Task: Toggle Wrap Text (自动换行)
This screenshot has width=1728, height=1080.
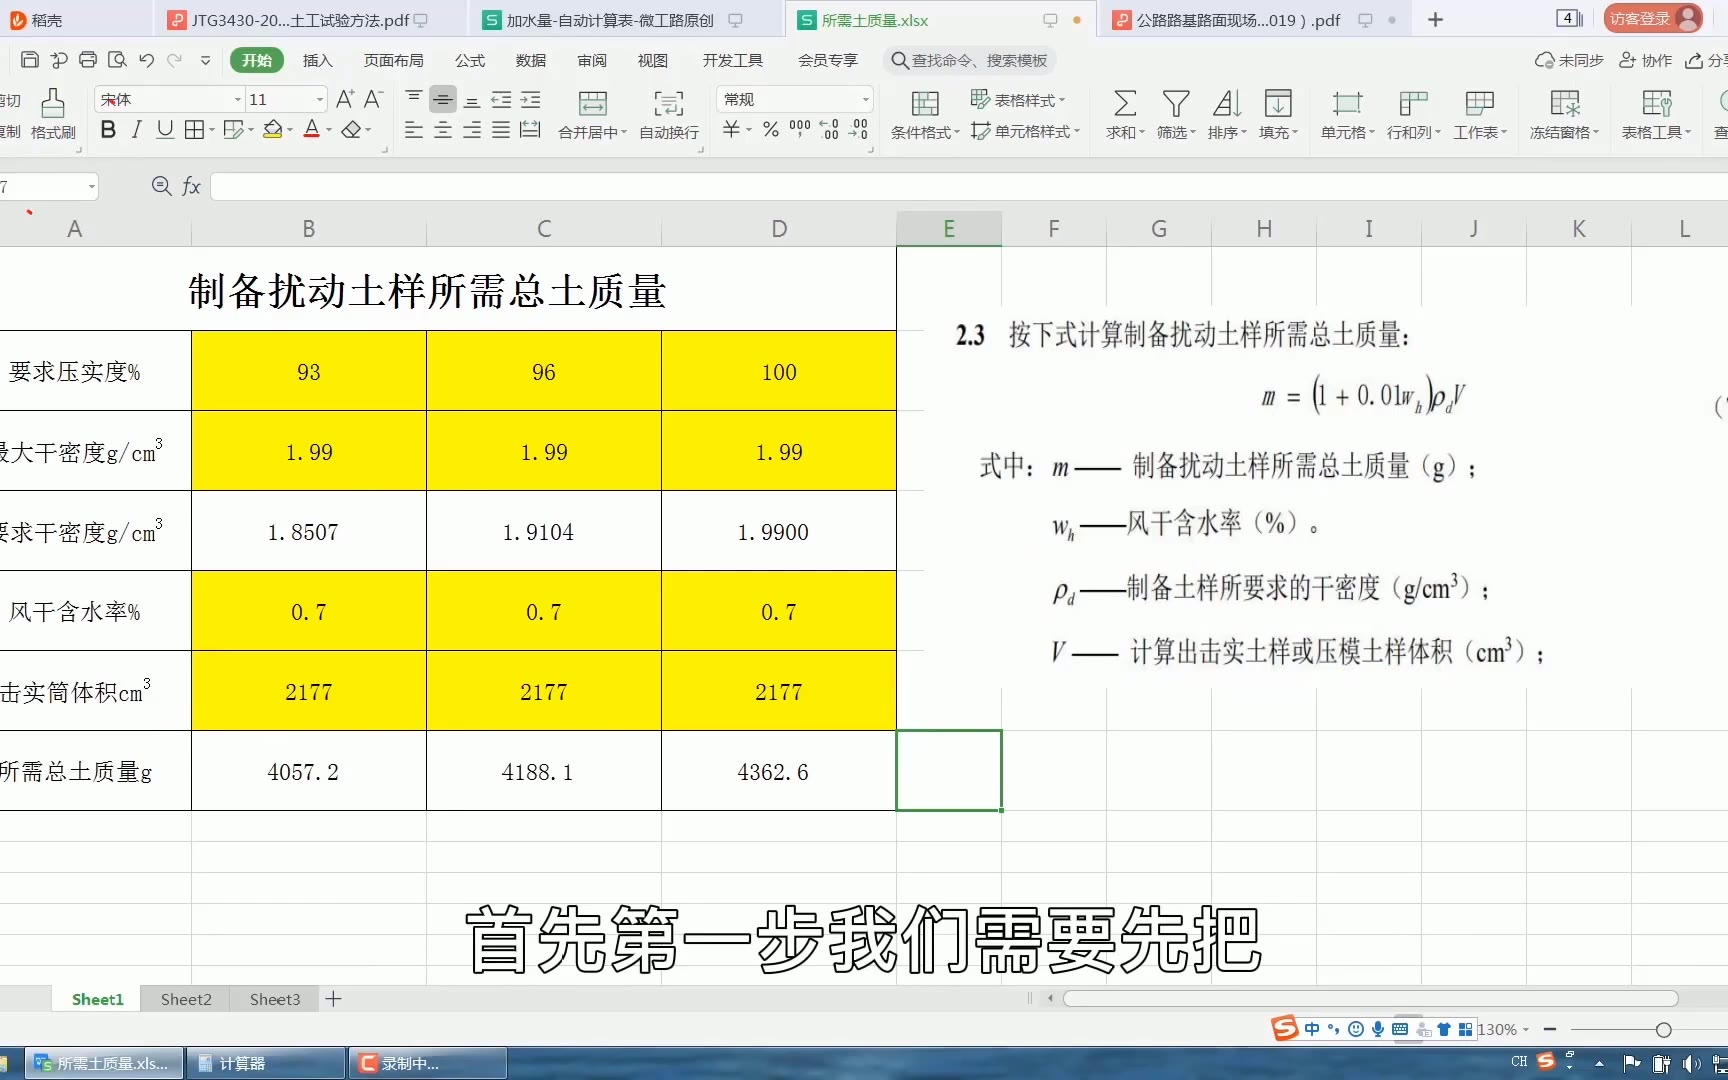Action: [668, 104]
